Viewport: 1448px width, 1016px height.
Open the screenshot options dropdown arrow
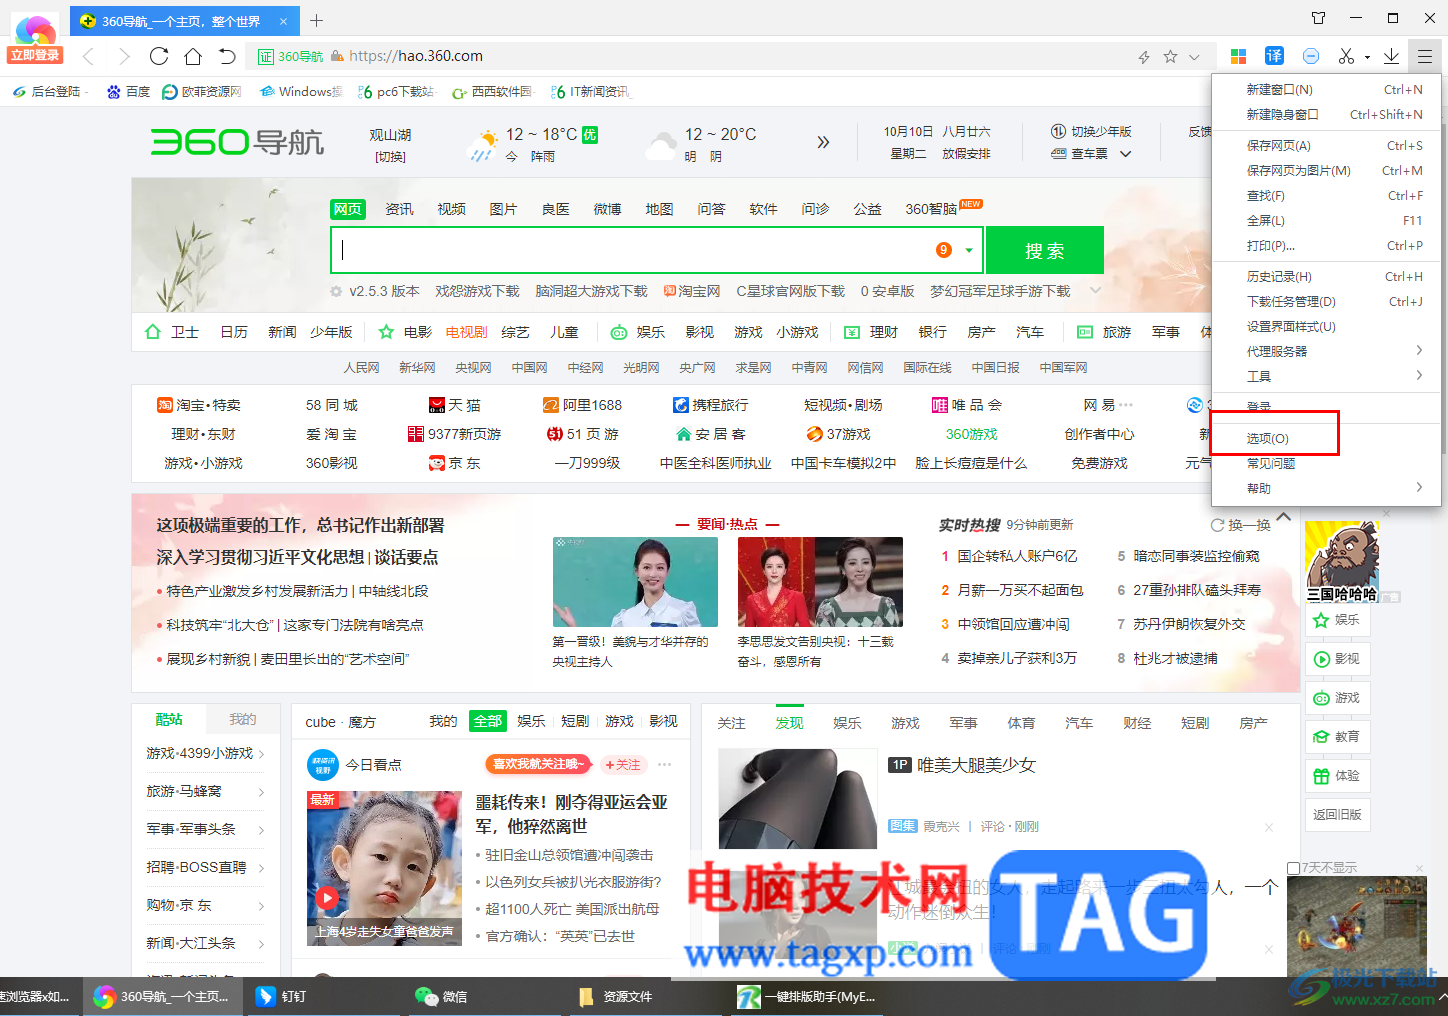[x=1367, y=57]
